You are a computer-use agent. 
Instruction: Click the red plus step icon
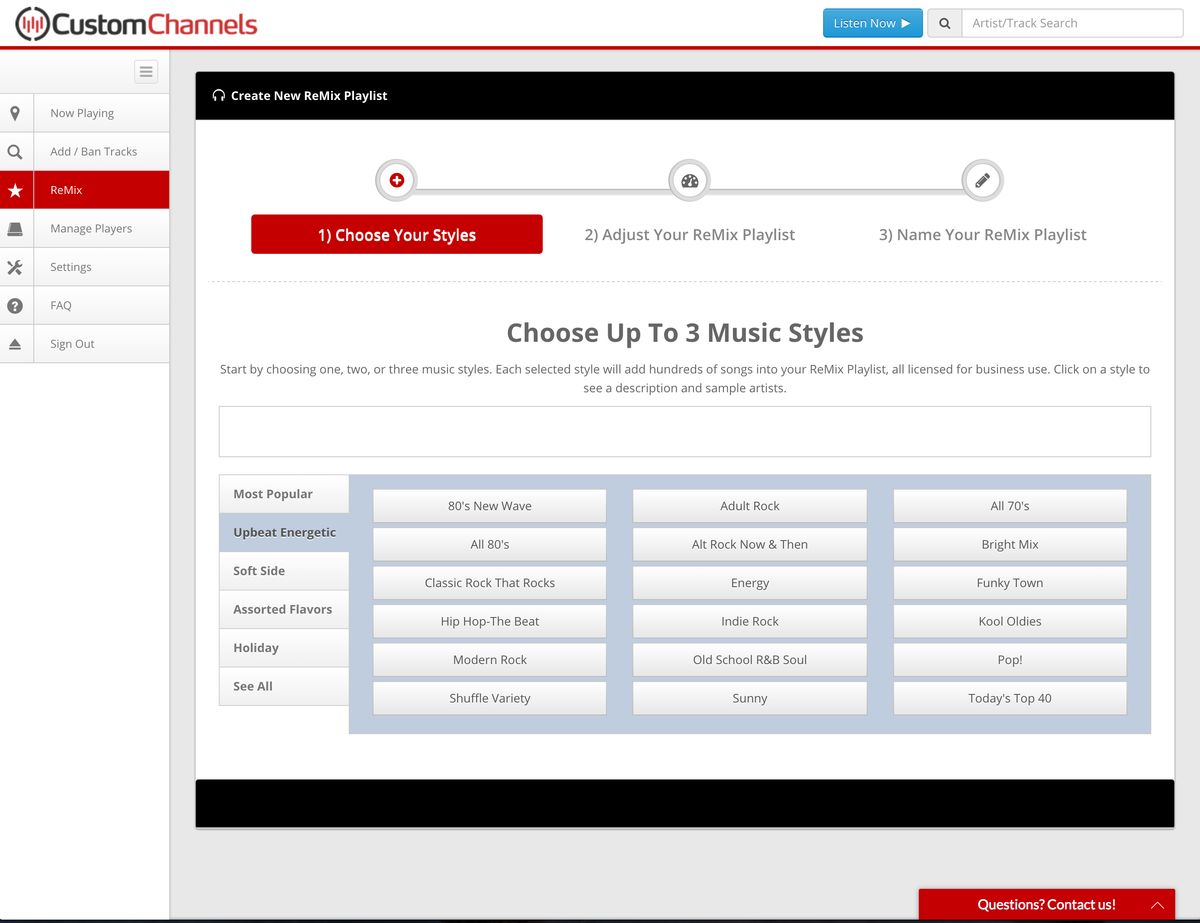point(396,180)
